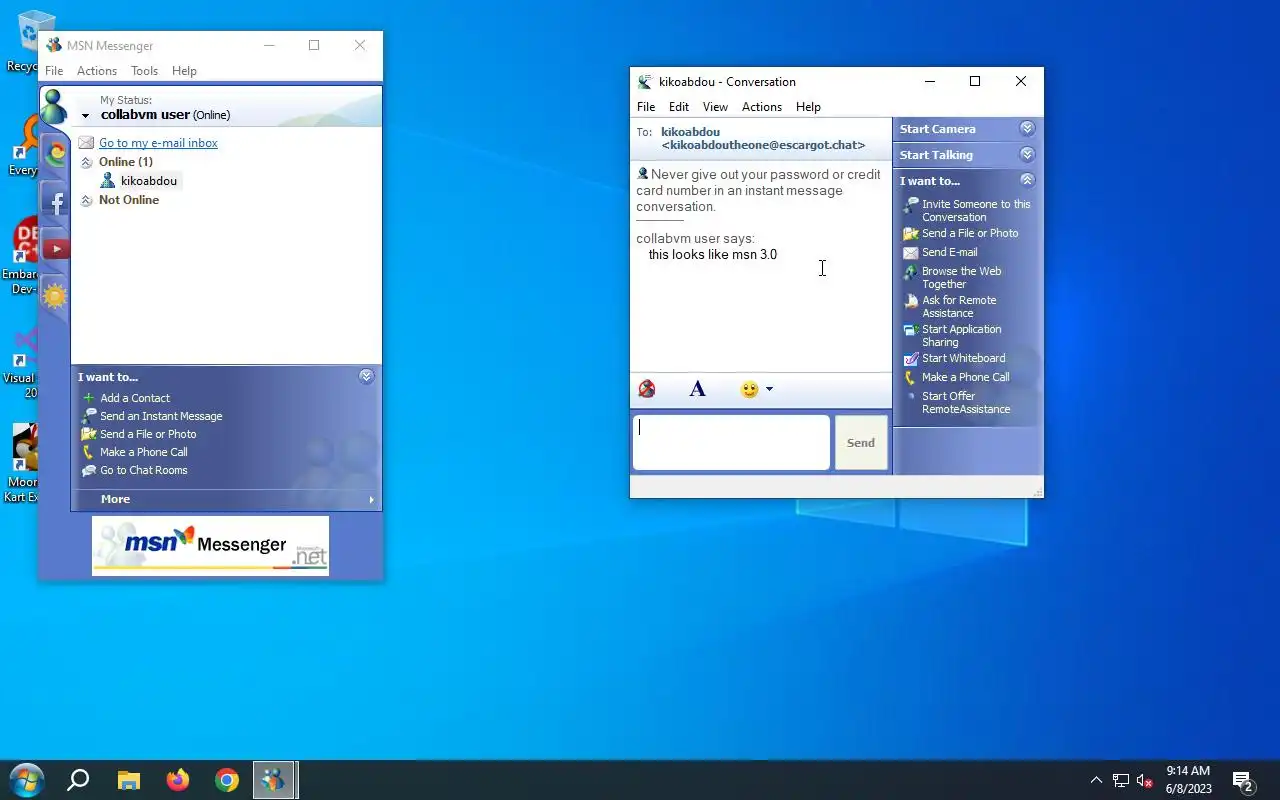Click the muted volume tray icon

(x=1145, y=780)
